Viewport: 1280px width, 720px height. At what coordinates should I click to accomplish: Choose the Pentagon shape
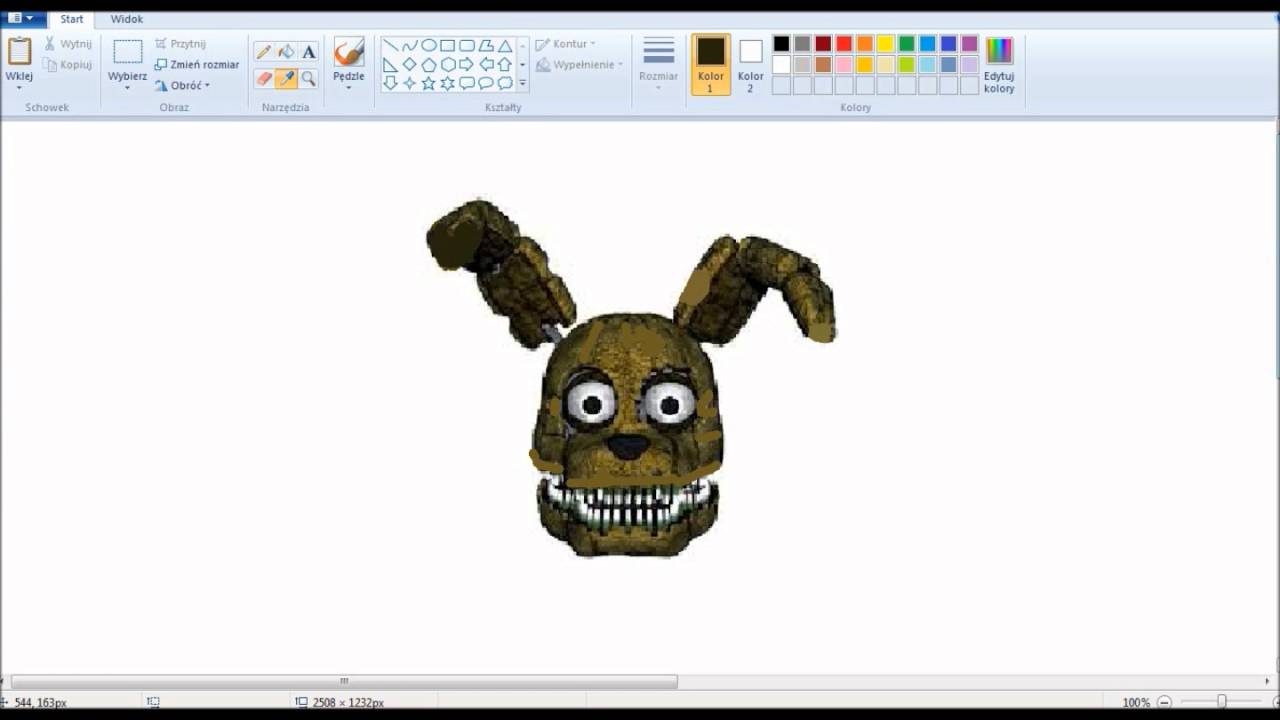point(428,65)
